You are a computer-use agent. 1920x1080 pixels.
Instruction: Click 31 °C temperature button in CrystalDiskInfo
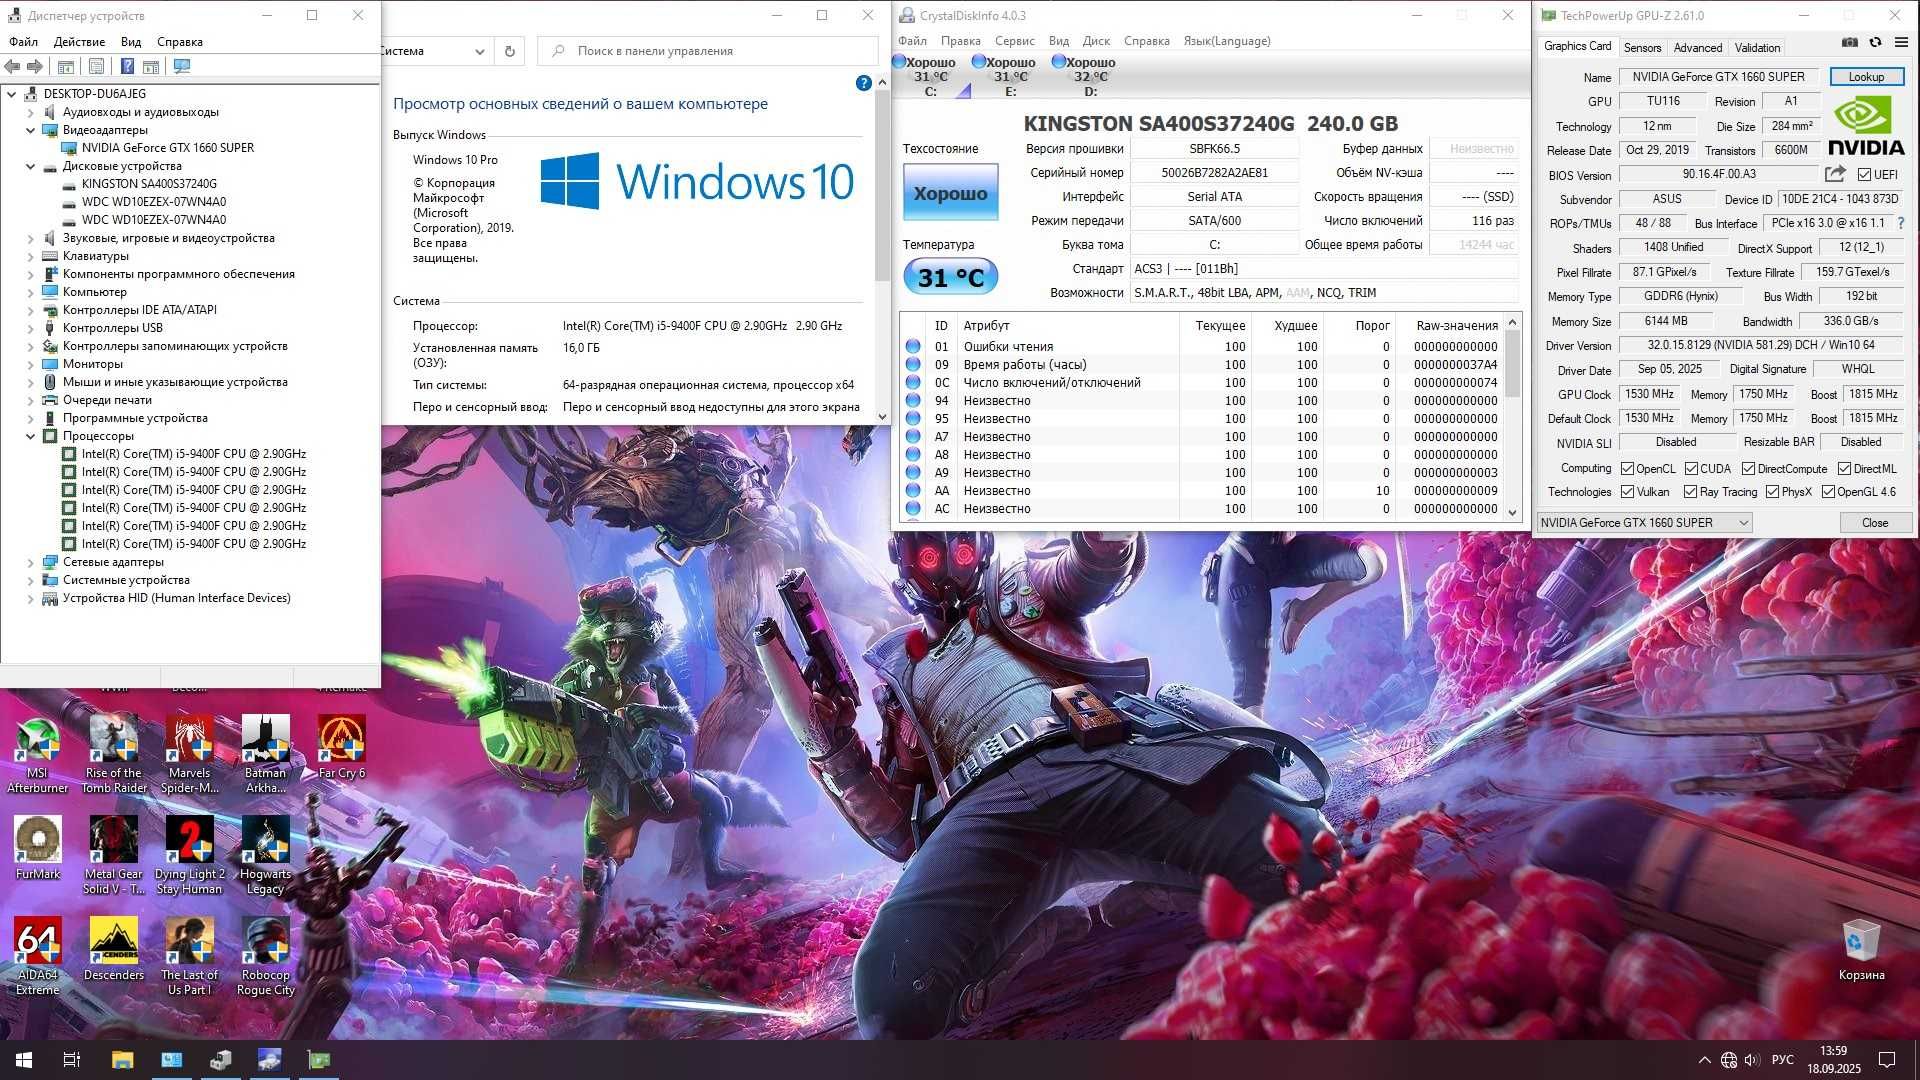(950, 277)
